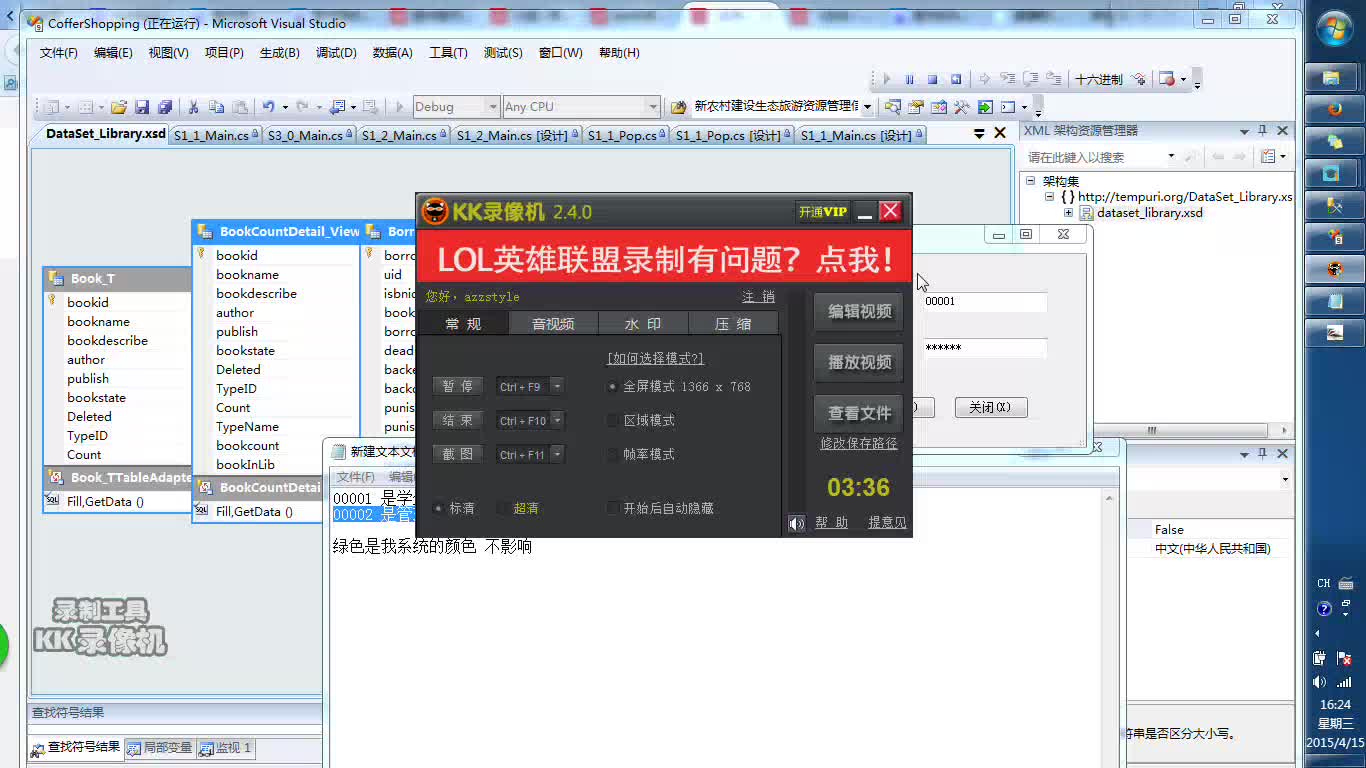This screenshot has height=768, width=1366.
Task: Click the Open File toolbar icon
Action: click(118, 107)
